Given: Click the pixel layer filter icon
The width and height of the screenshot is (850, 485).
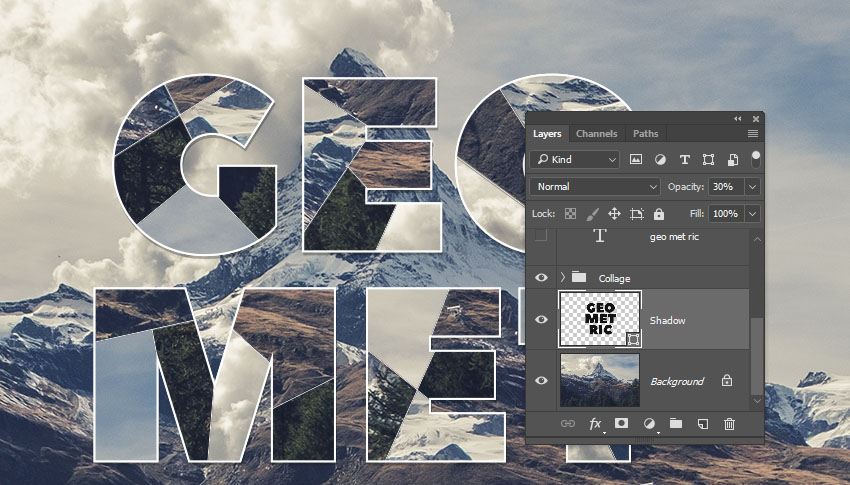Looking at the screenshot, I should pyautogui.click(x=636, y=159).
